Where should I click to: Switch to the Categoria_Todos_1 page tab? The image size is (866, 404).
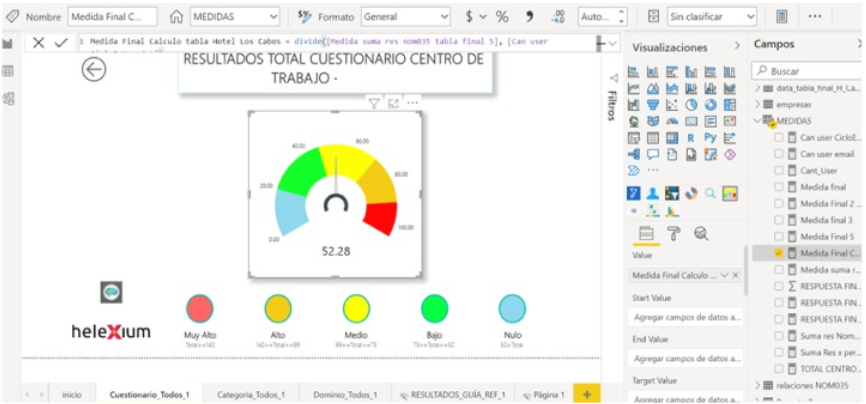[x=251, y=395]
